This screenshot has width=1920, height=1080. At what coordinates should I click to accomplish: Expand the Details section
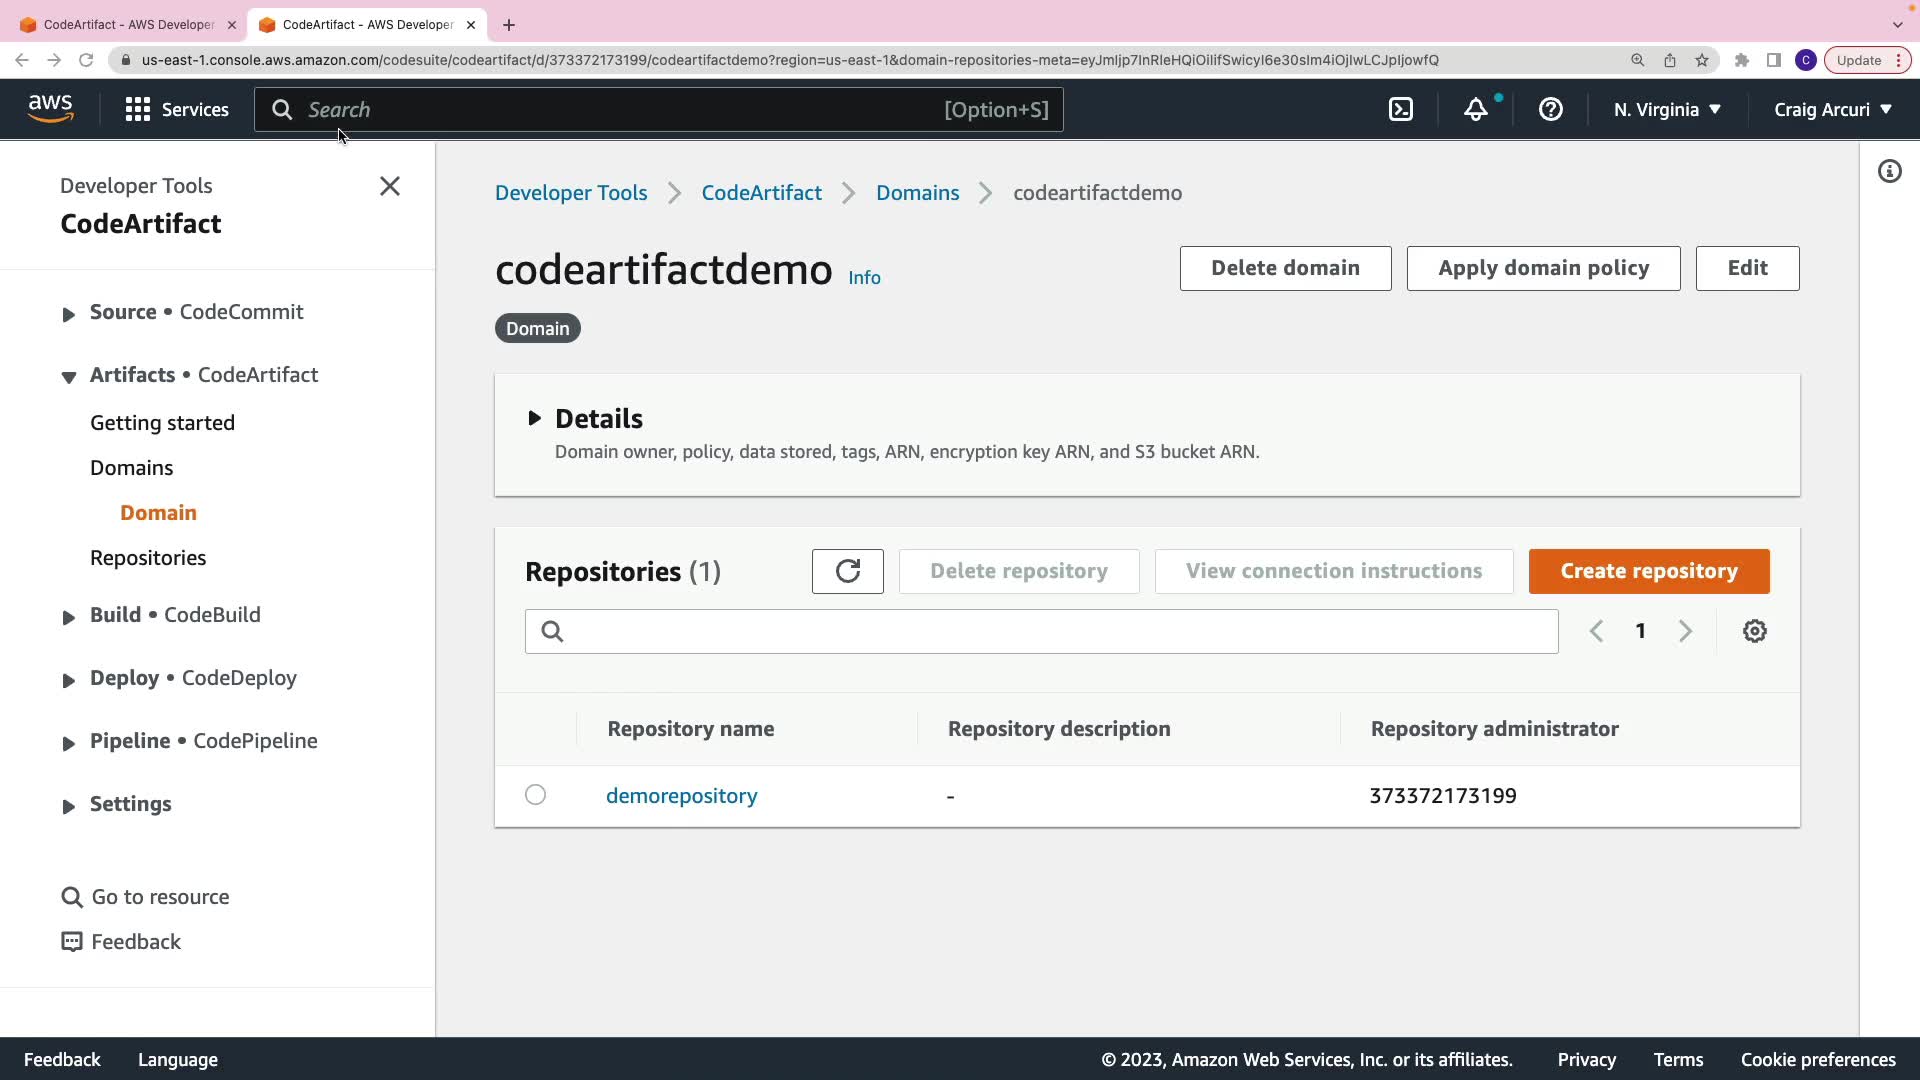point(535,418)
